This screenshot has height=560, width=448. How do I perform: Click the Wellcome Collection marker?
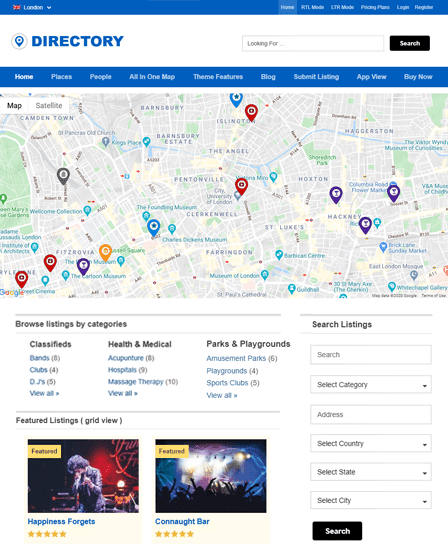click(87, 210)
